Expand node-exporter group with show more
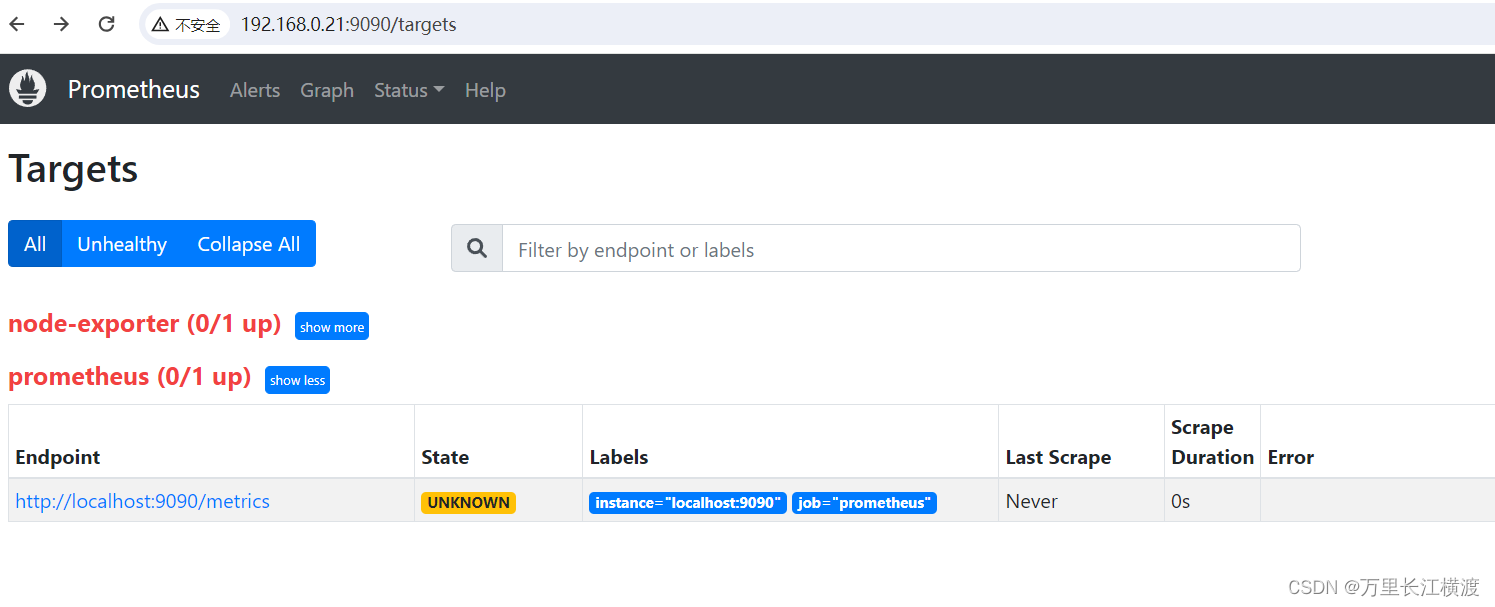The width and height of the screenshot is (1495, 607). (x=332, y=327)
